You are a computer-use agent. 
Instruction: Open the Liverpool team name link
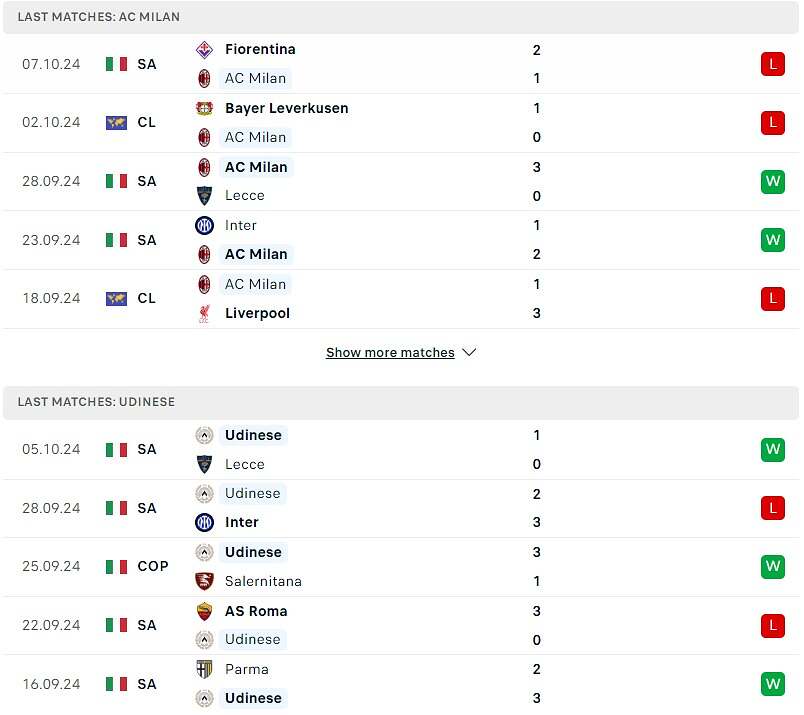(257, 313)
